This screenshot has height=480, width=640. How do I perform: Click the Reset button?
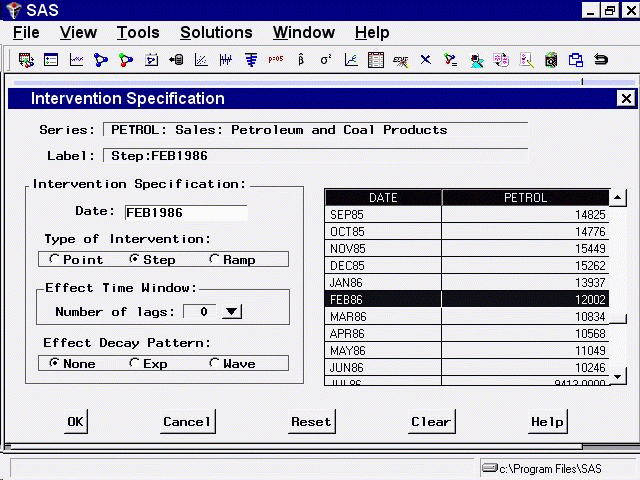311,422
